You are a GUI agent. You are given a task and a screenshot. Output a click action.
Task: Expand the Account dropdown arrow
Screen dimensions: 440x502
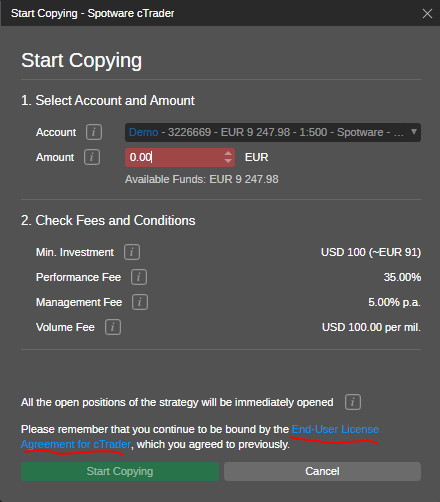[x=414, y=132]
